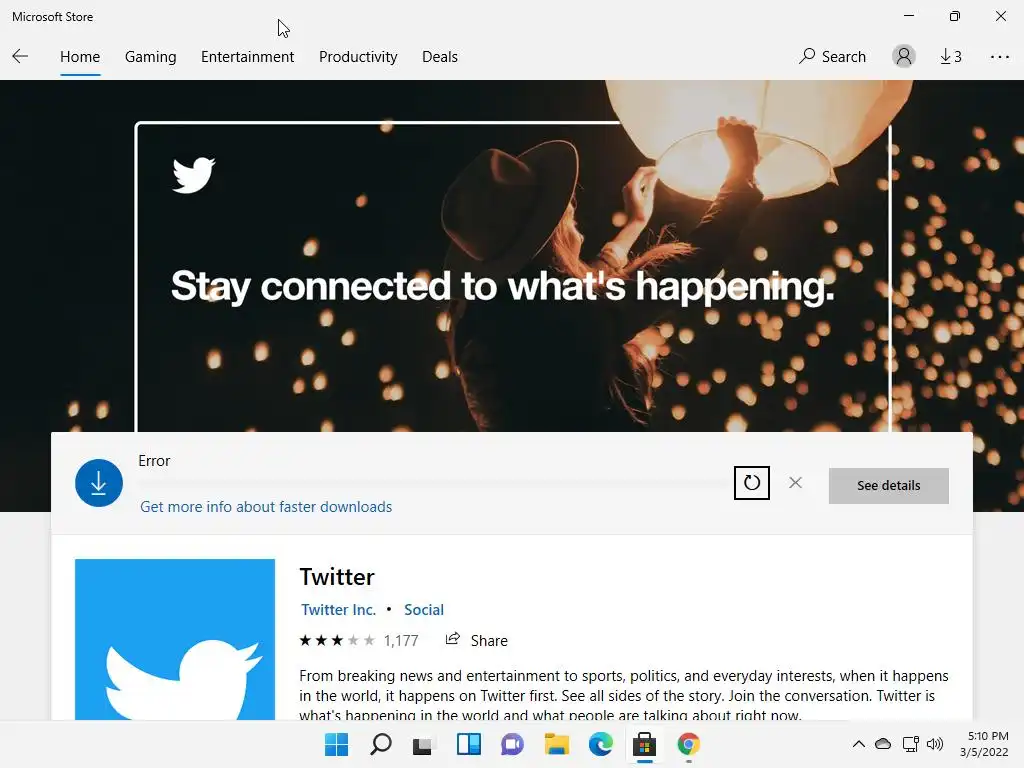Image resolution: width=1024 pixels, height=768 pixels.
Task: Open downloads and updates showing 3
Action: tap(951, 57)
